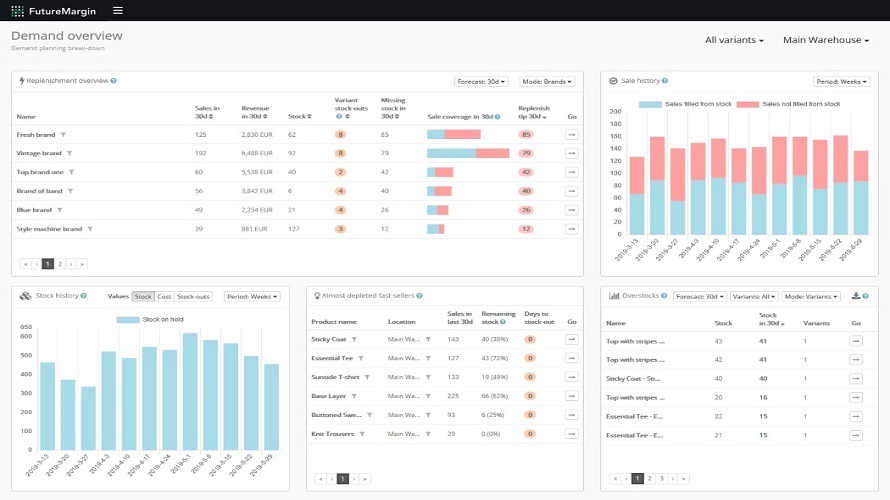Switch Stock history values to Stock-outs

193,296
